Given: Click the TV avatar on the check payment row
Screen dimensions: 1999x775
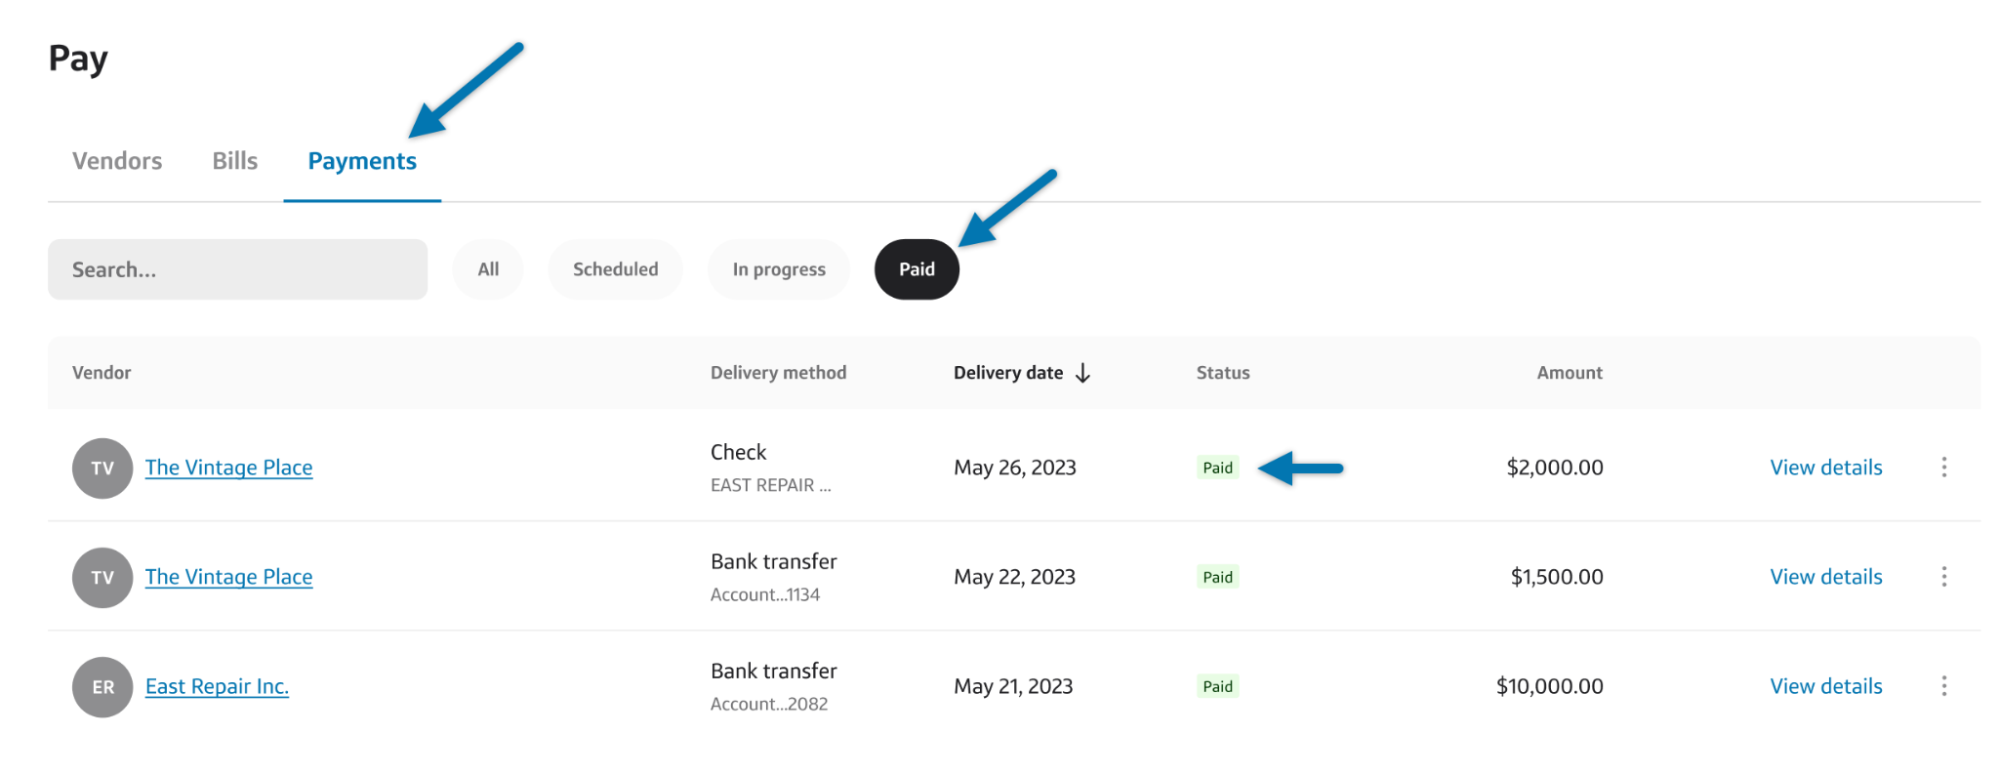Looking at the screenshot, I should [102, 467].
